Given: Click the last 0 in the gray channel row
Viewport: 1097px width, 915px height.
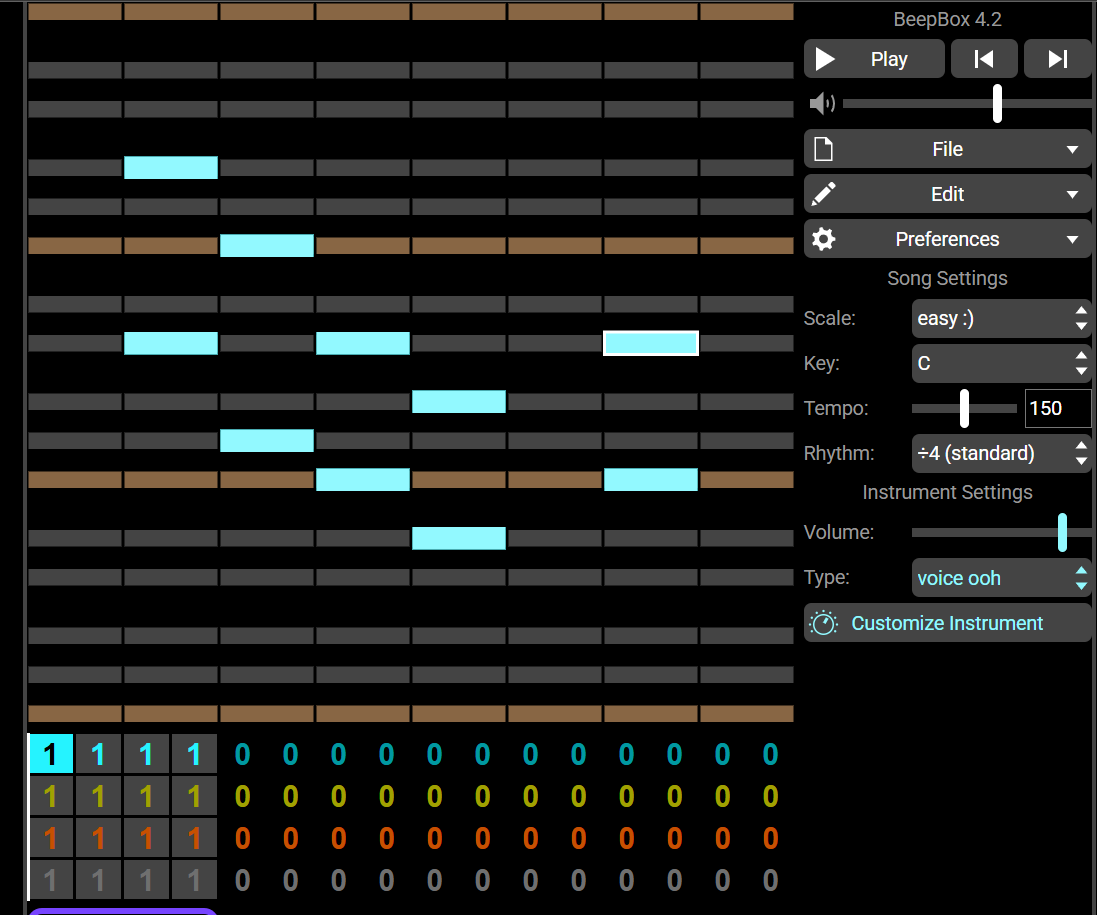Looking at the screenshot, I should click(770, 880).
